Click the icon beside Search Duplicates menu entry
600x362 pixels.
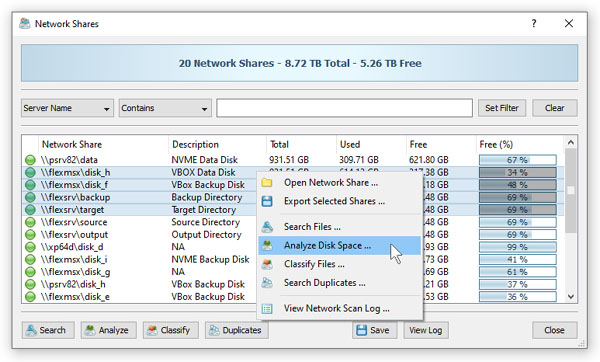coord(267,283)
